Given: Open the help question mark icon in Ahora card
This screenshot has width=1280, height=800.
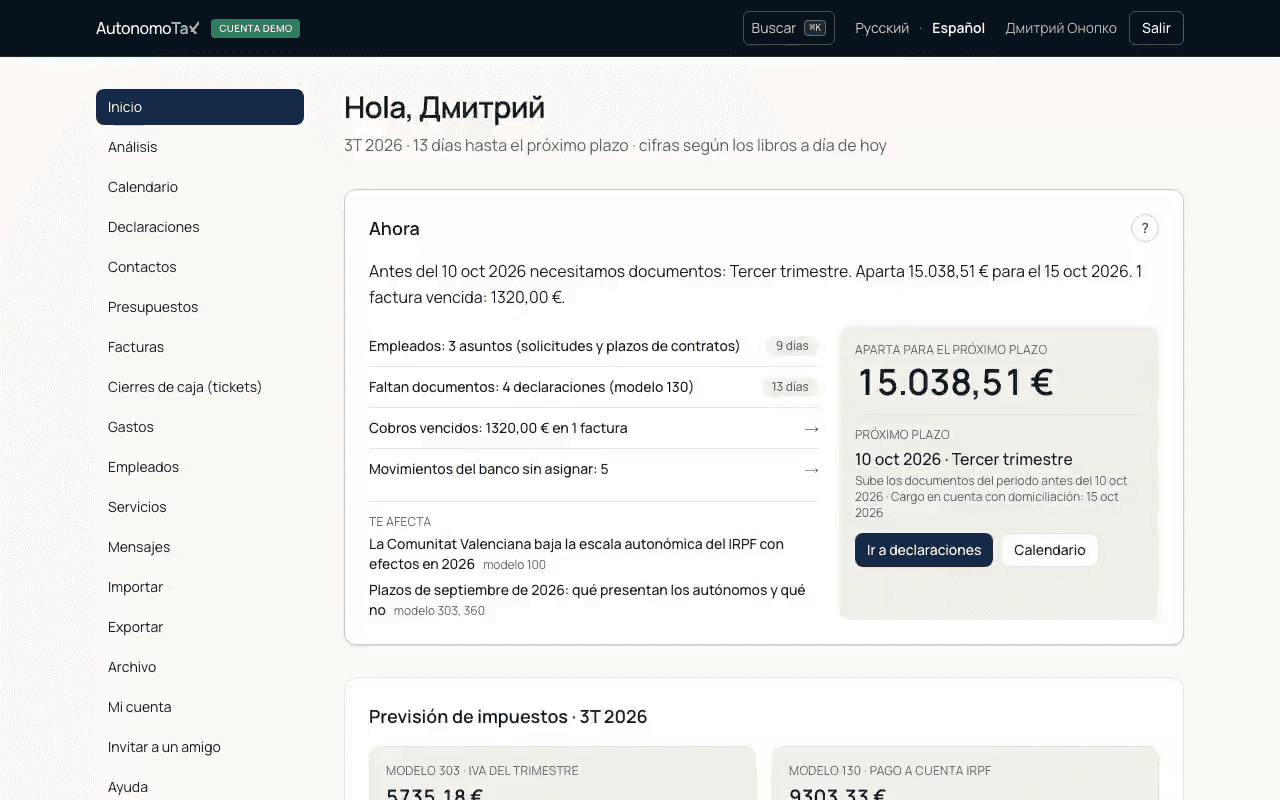Looking at the screenshot, I should pyautogui.click(x=1145, y=228).
